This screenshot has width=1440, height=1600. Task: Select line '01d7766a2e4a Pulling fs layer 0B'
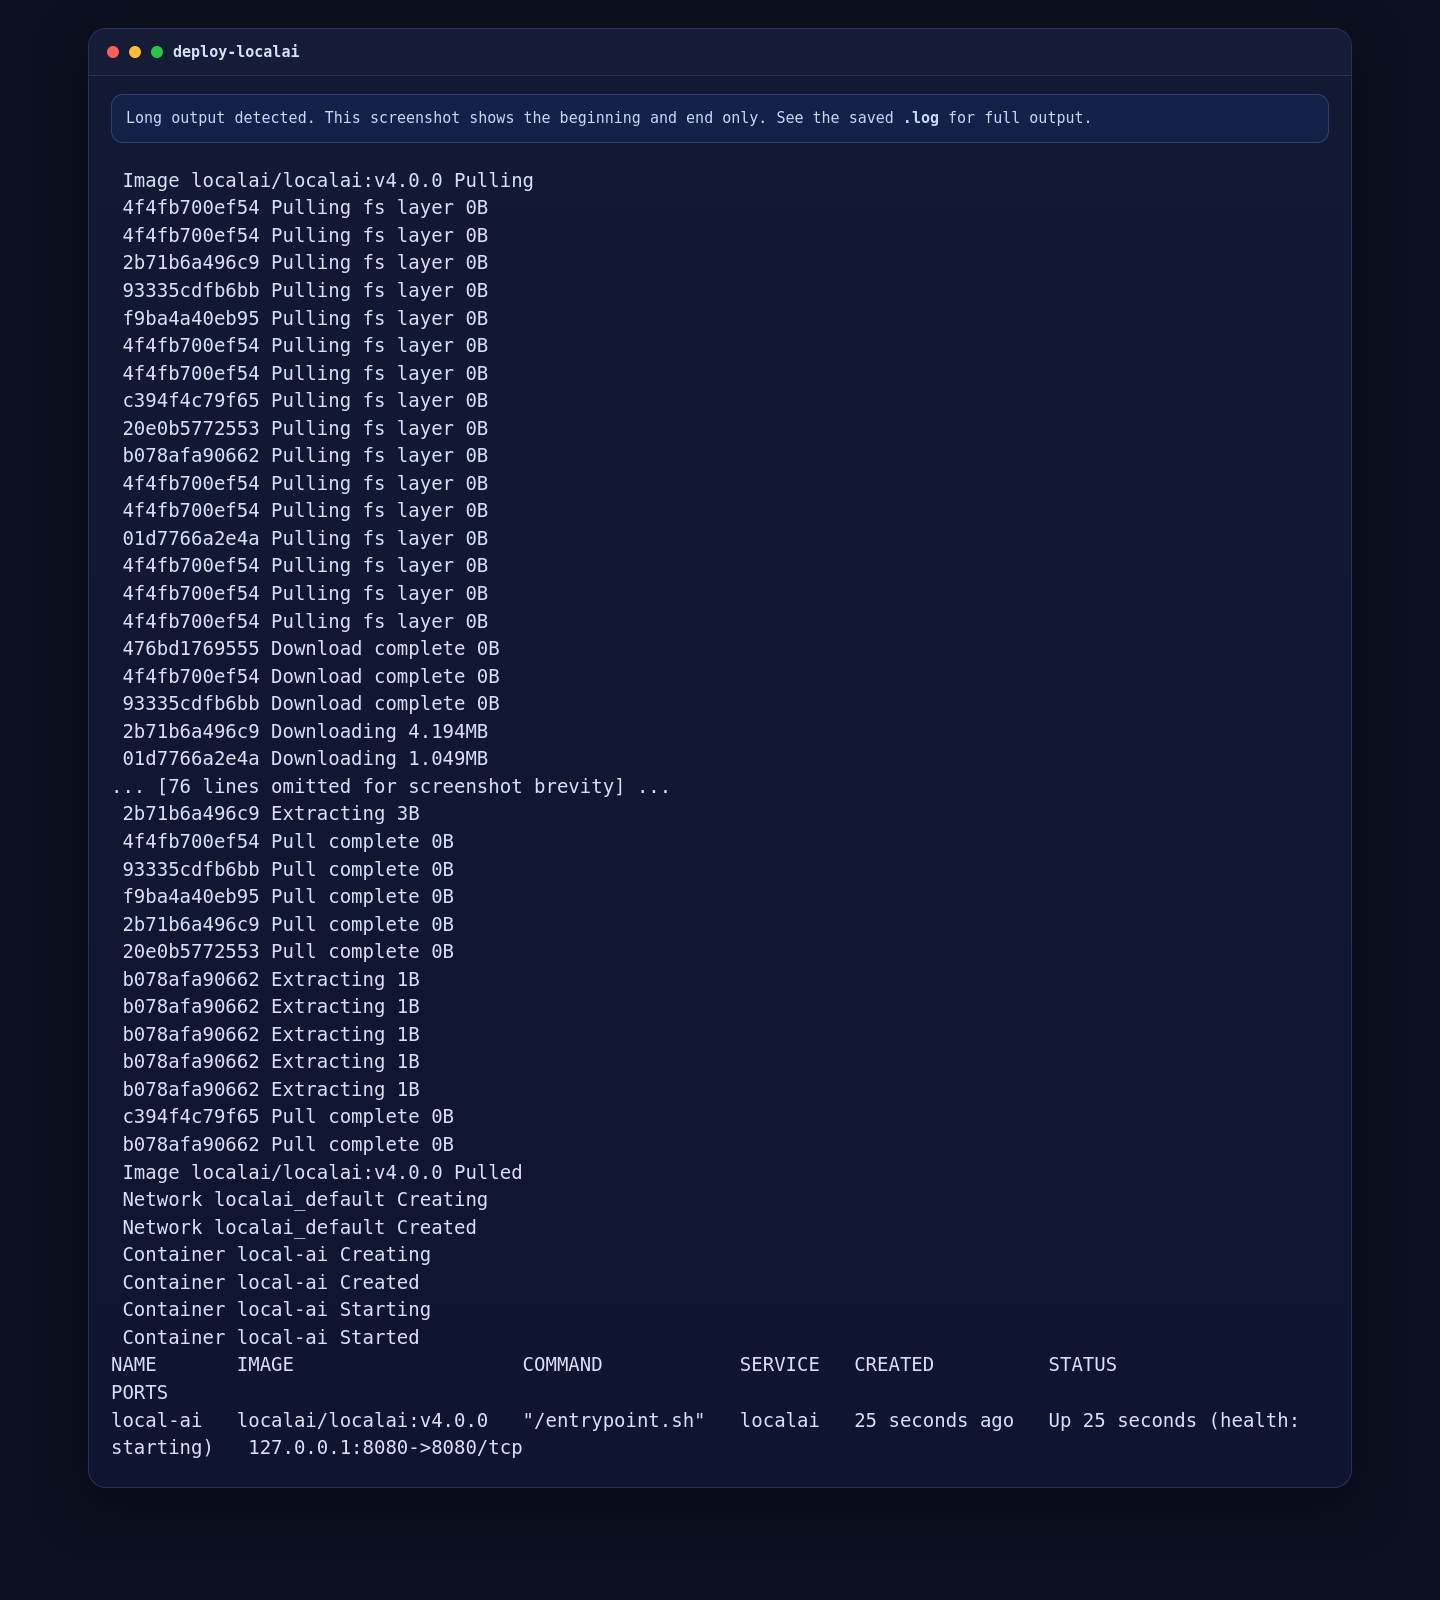[305, 539]
